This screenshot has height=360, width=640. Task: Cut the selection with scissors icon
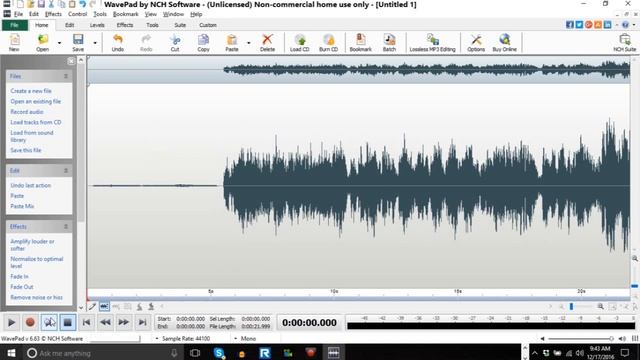coord(175,42)
